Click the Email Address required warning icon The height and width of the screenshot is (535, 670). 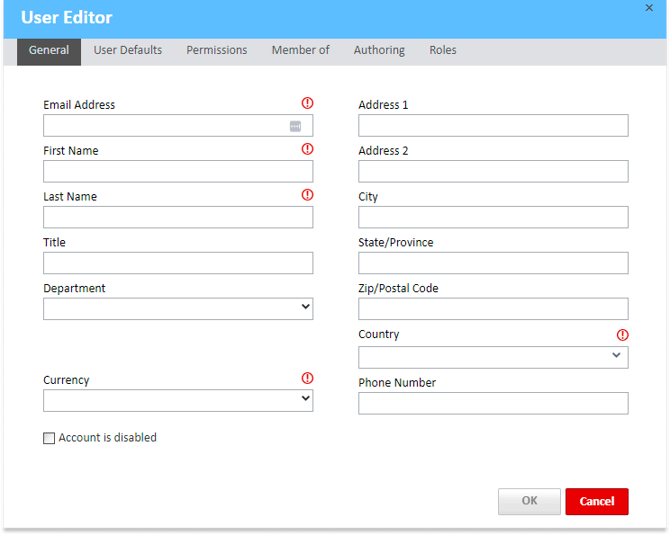point(307,103)
